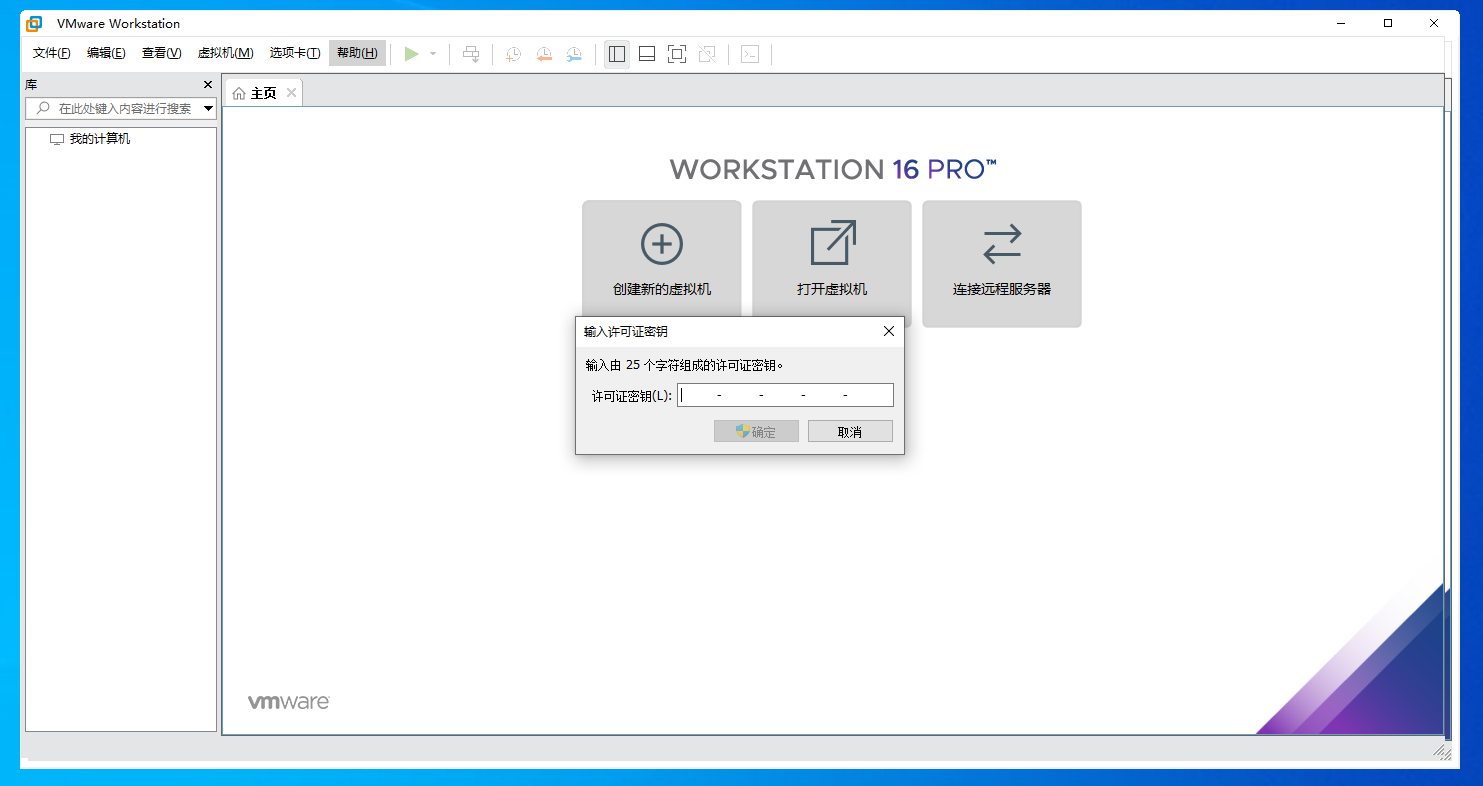This screenshot has height=786, width=1483.
Task: Click the magnifier icon in library search
Action: 43,108
